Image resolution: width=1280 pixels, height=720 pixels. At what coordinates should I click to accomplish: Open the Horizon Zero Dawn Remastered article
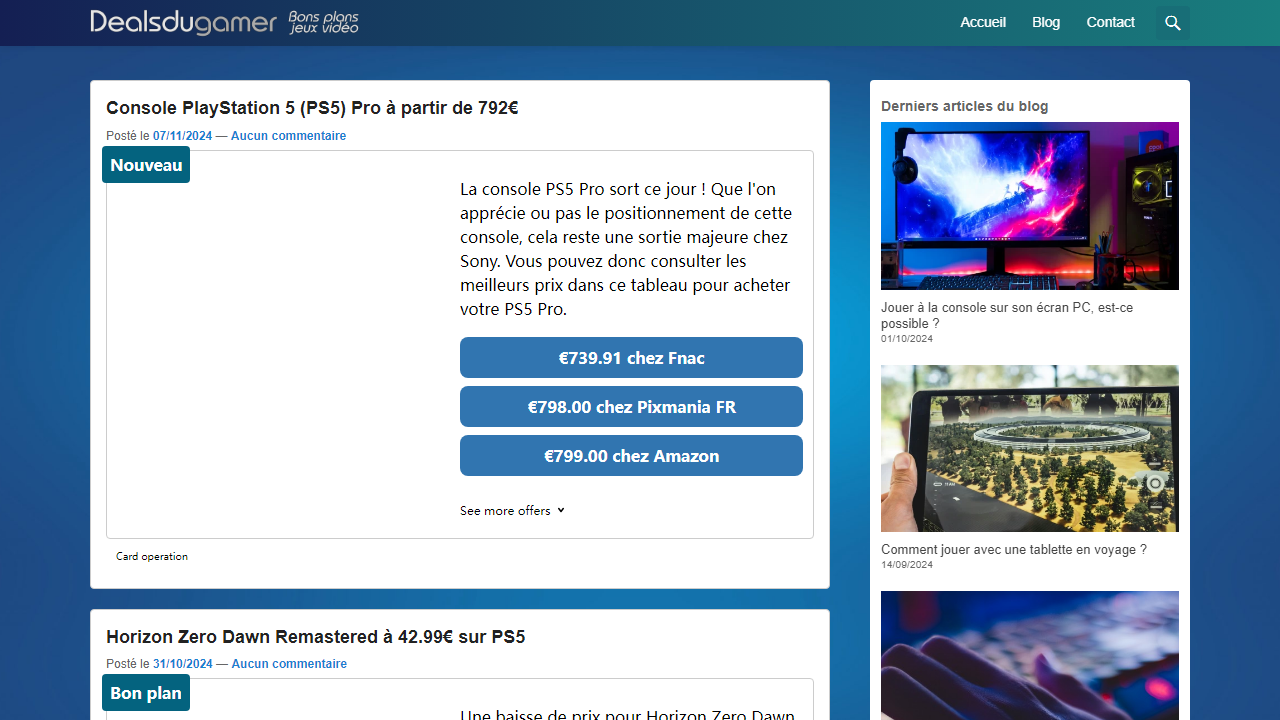point(315,637)
